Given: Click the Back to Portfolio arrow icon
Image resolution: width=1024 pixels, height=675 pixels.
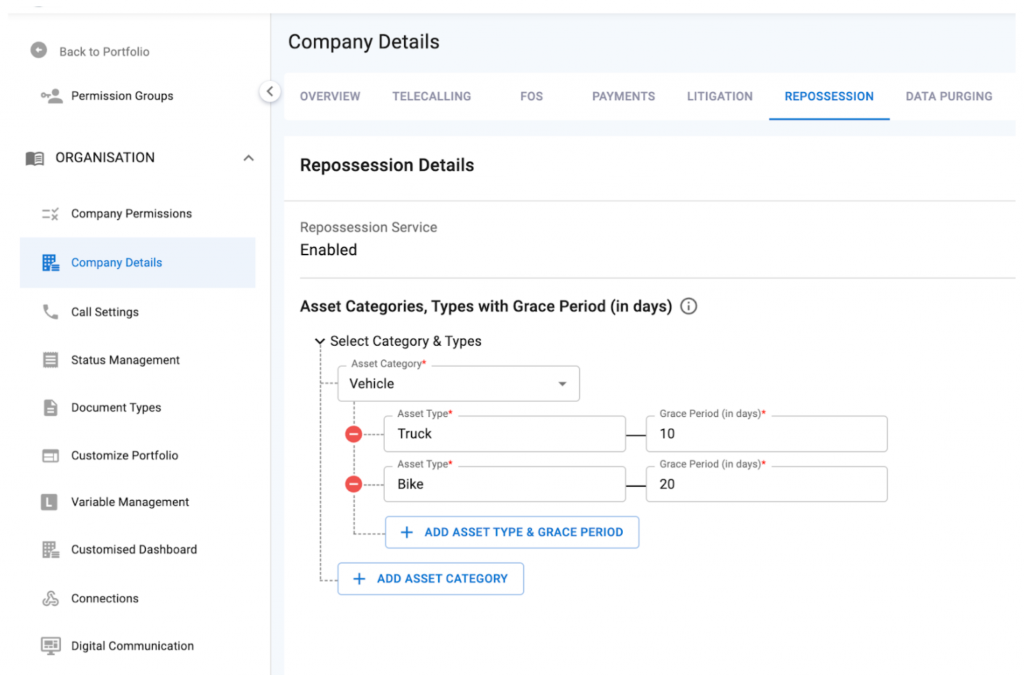Looking at the screenshot, I should click(39, 50).
